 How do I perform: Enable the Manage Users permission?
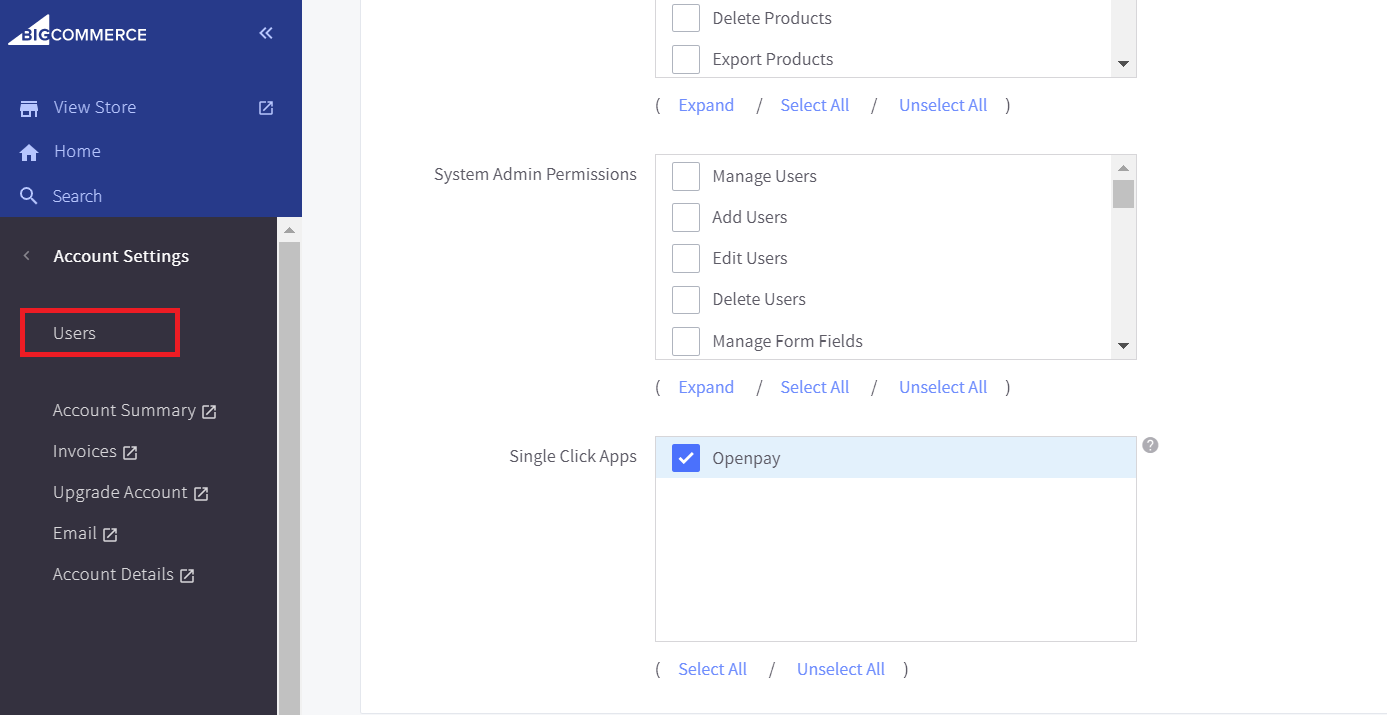tap(686, 176)
